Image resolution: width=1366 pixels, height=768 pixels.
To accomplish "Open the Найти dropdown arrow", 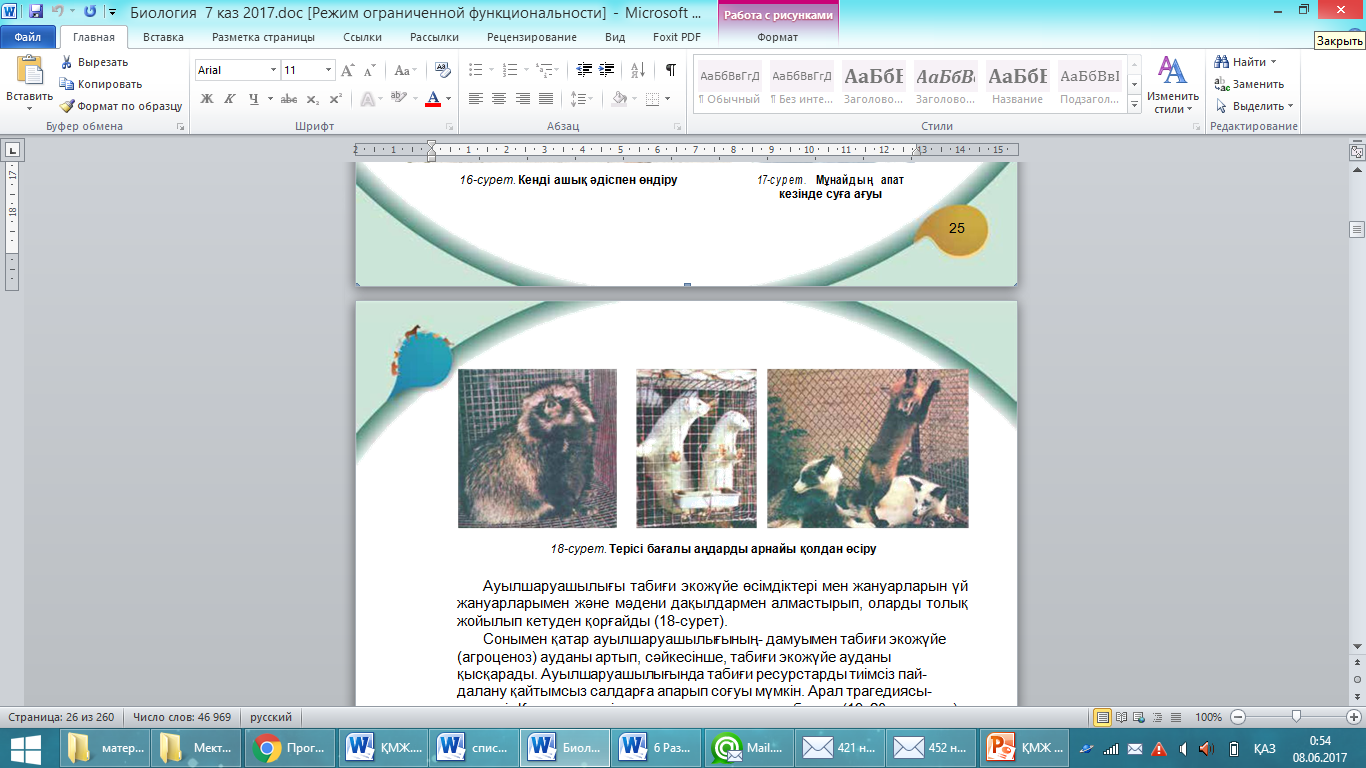I will (x=1274, y=62).
